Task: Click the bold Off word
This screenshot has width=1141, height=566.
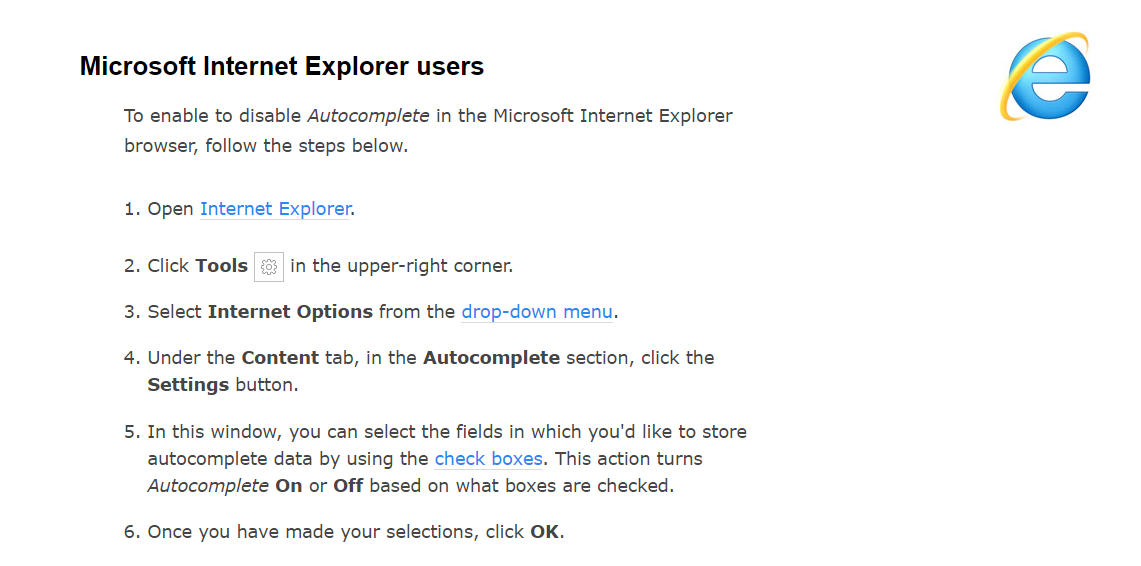Action: pos(348,486)
